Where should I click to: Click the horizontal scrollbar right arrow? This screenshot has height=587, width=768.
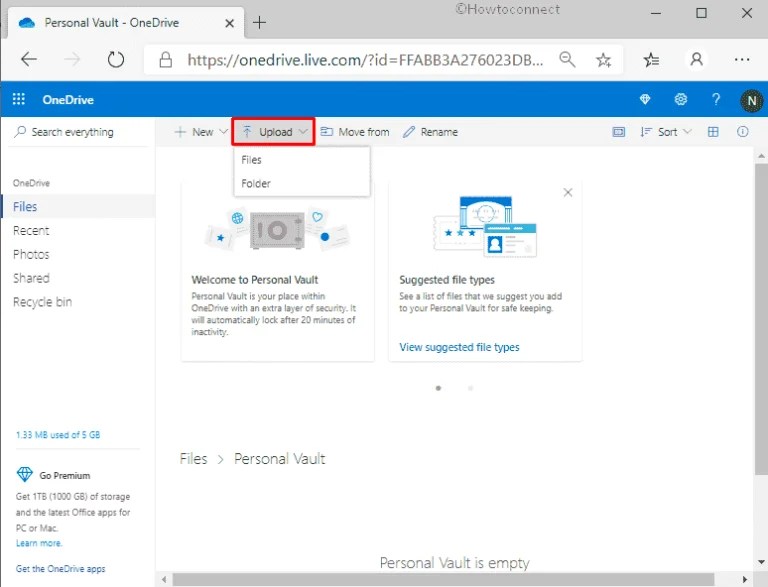pyautogui.click(x=744, y=580)
